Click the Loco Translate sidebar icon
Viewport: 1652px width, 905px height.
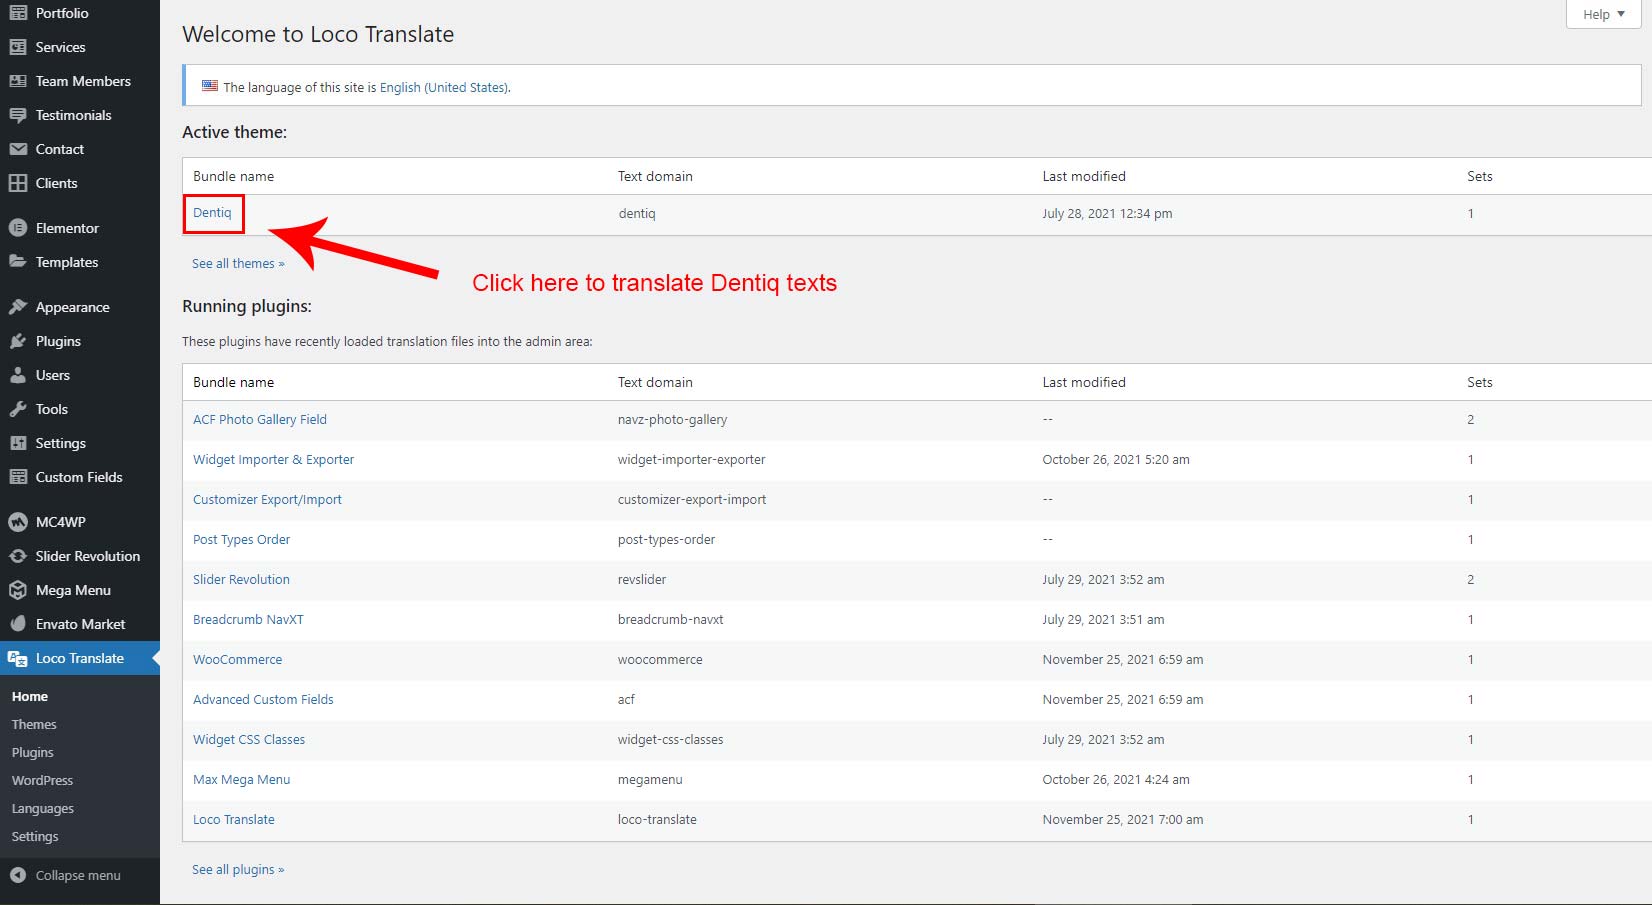point(18,658)
